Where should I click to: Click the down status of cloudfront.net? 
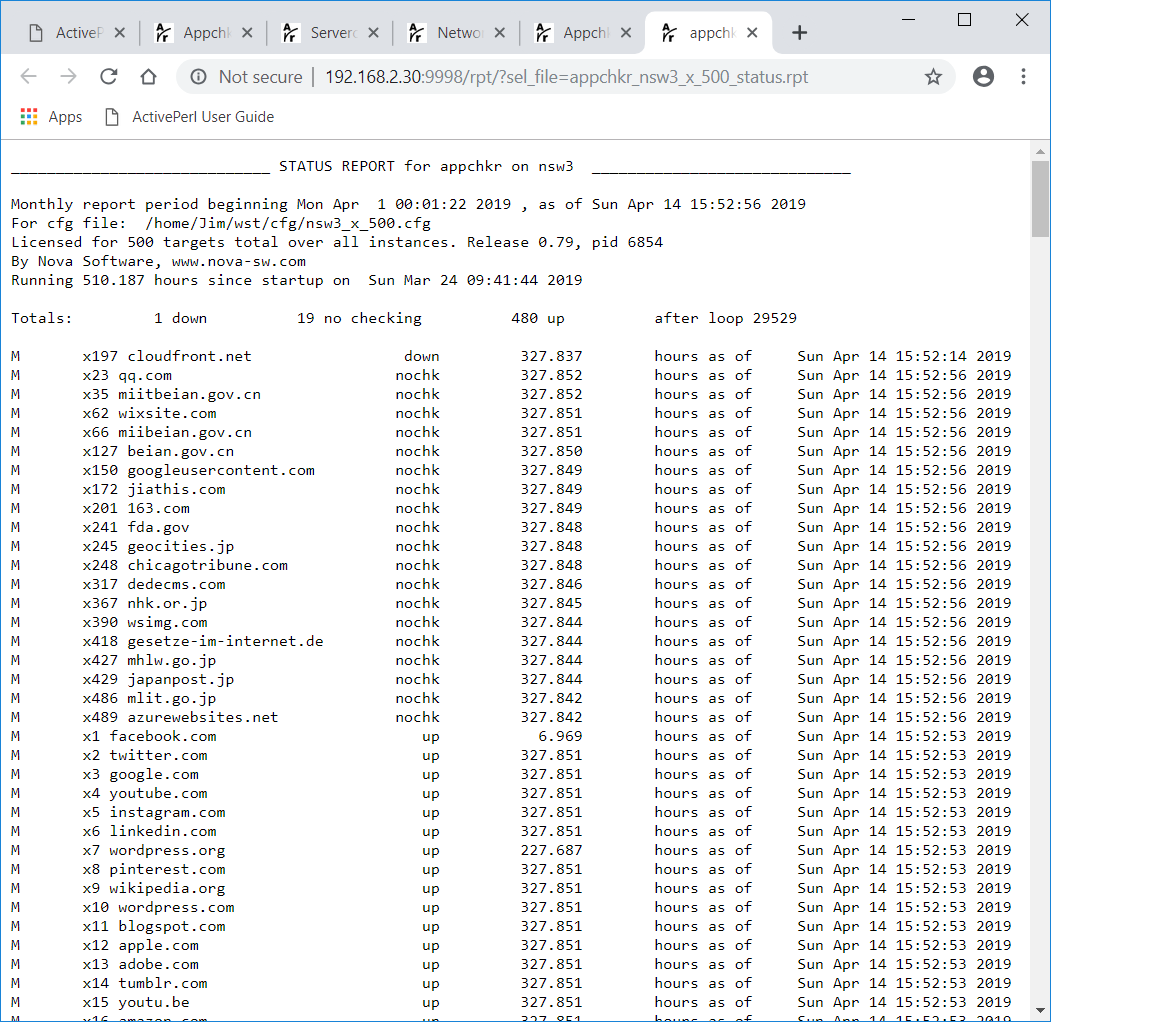(422, 356)
